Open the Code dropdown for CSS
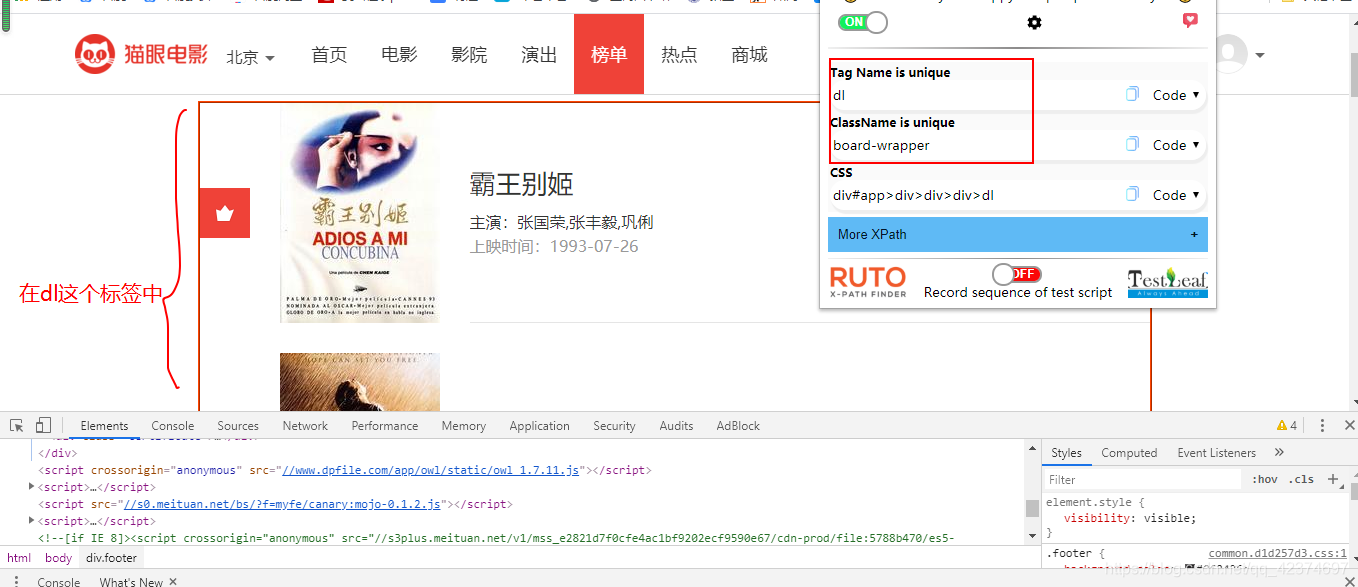1358x587 pixels. [x=1176, y=195]
